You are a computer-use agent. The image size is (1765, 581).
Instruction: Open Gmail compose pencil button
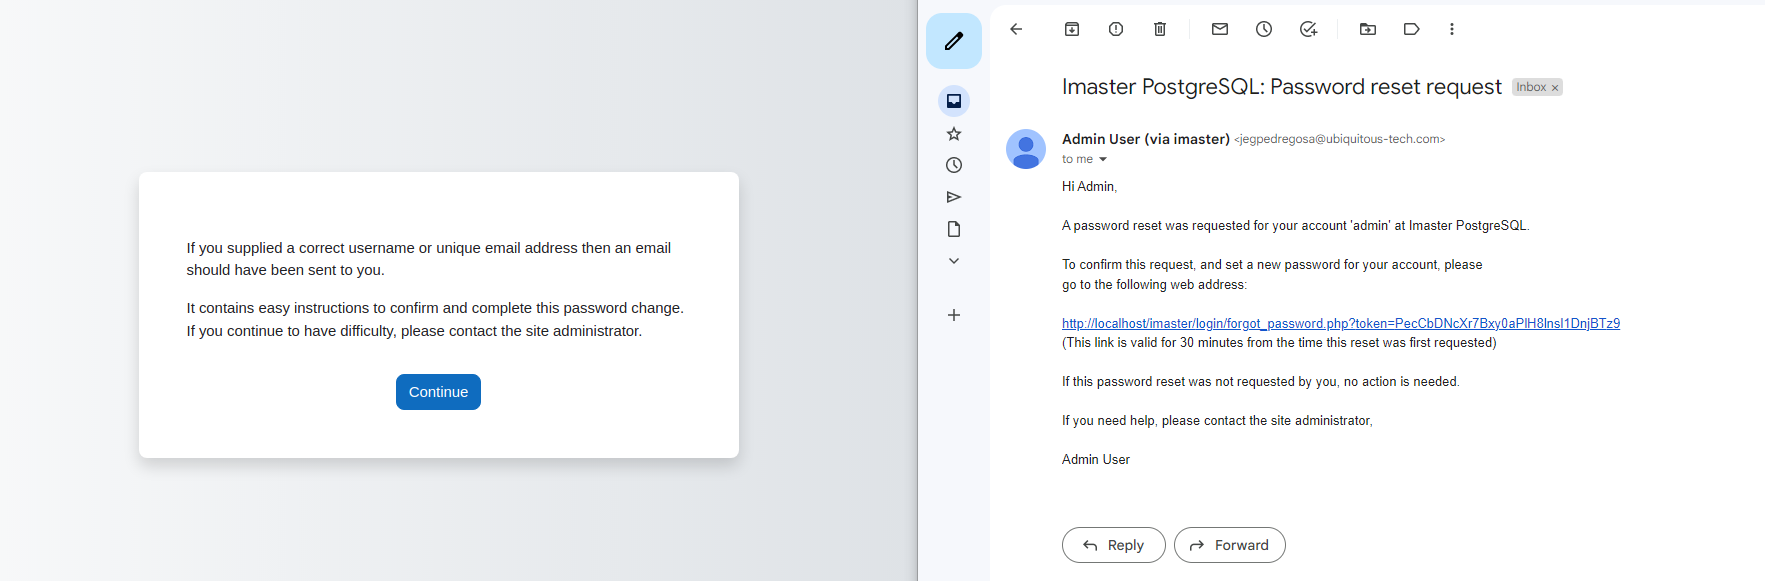[x=954, y=41]
